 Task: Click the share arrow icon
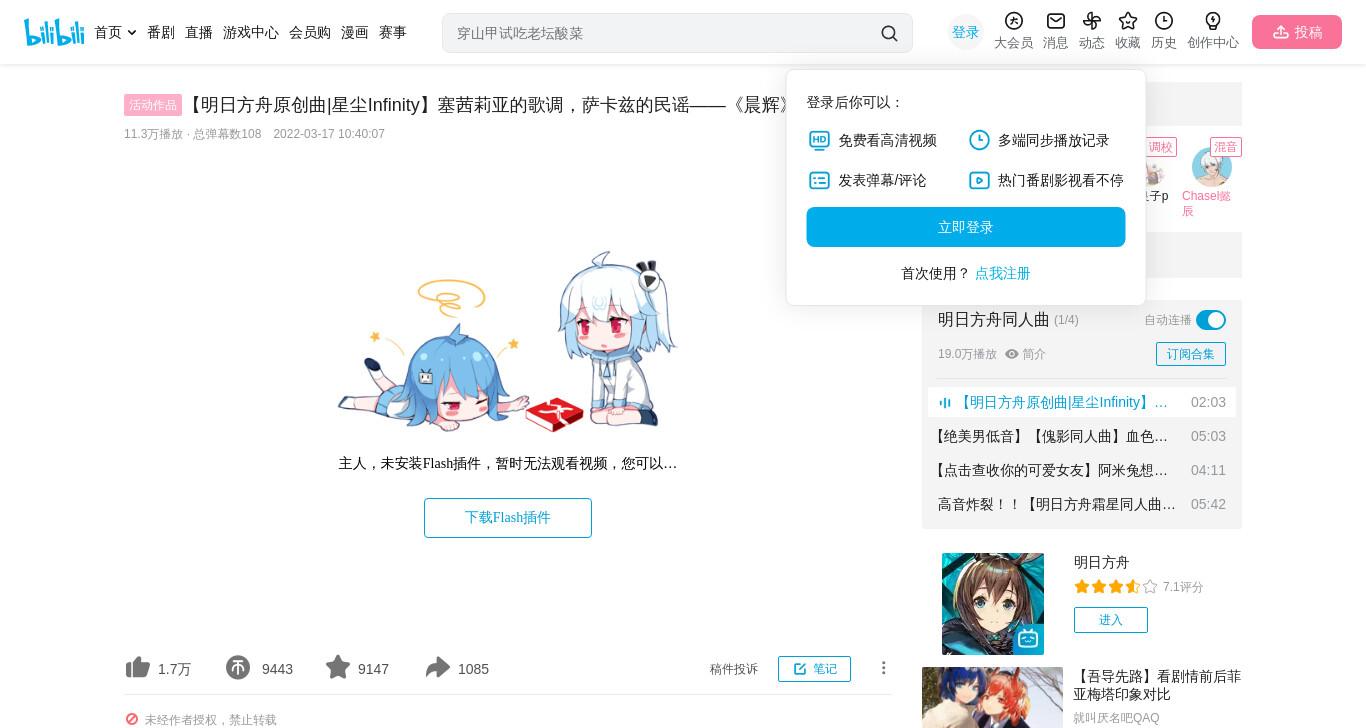[438, 668]
